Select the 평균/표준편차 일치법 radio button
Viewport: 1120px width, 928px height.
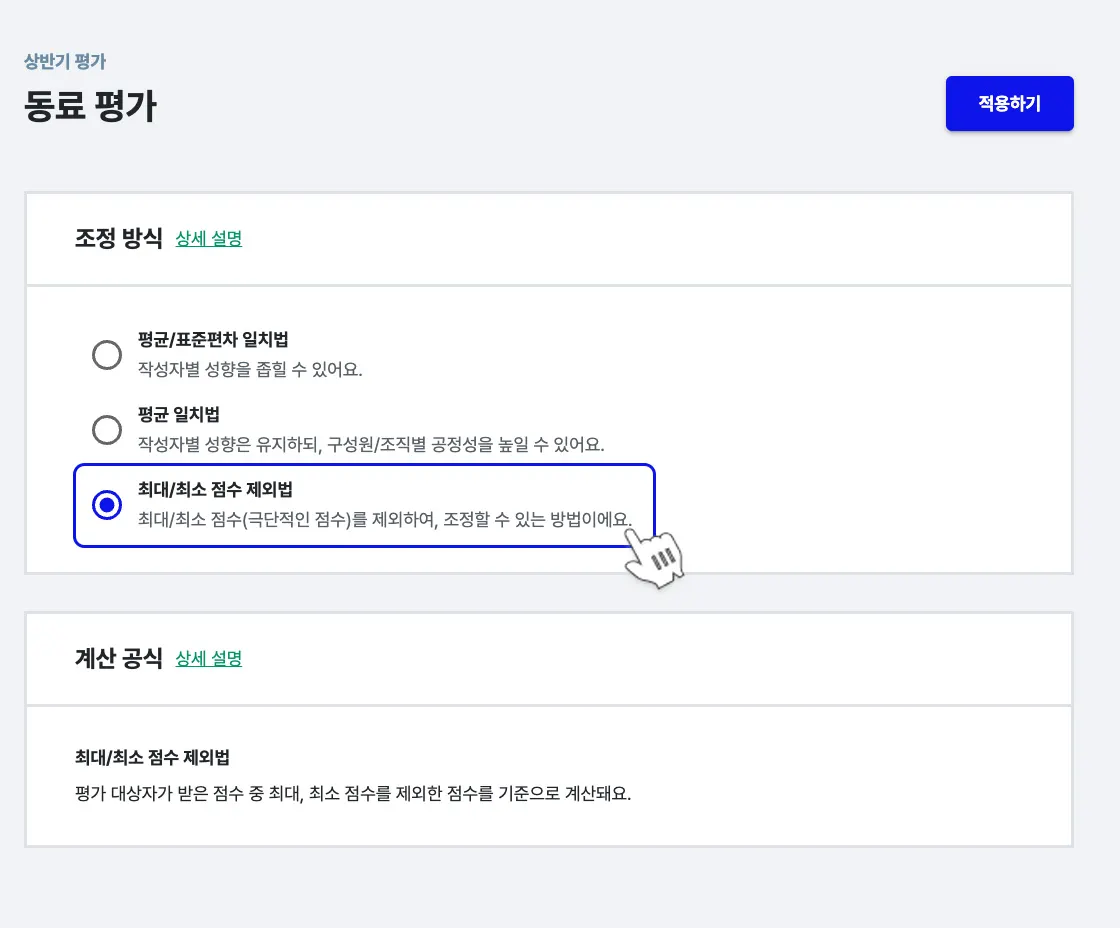pos(107,355)
